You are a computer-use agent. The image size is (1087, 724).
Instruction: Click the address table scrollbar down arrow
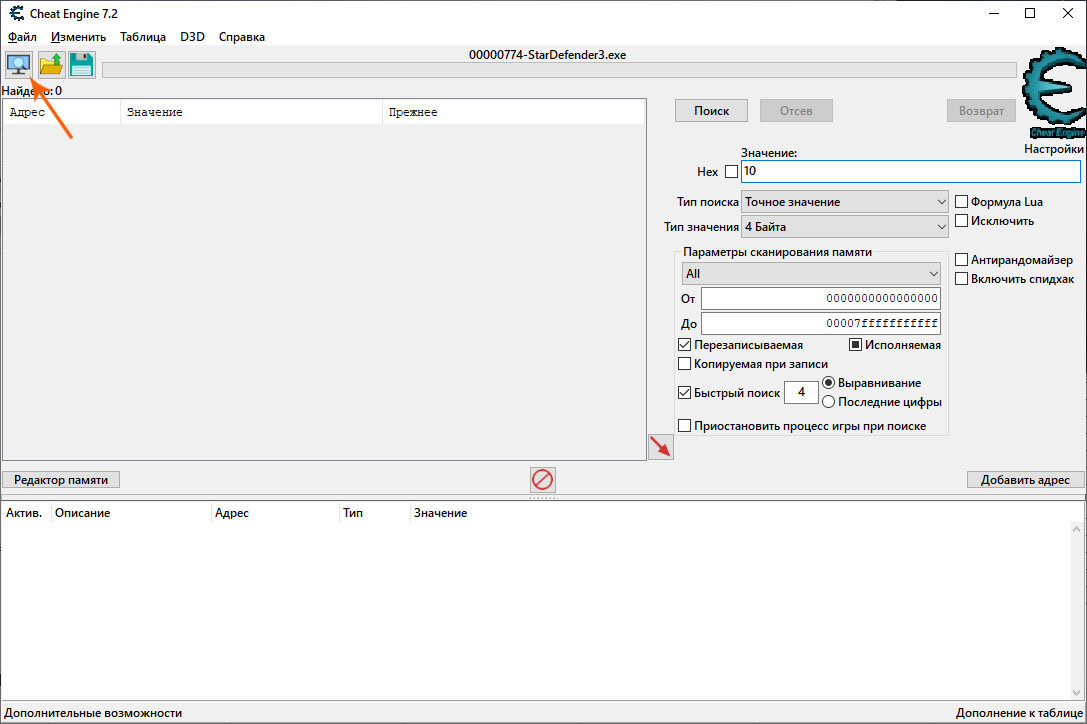(1077, 692)
